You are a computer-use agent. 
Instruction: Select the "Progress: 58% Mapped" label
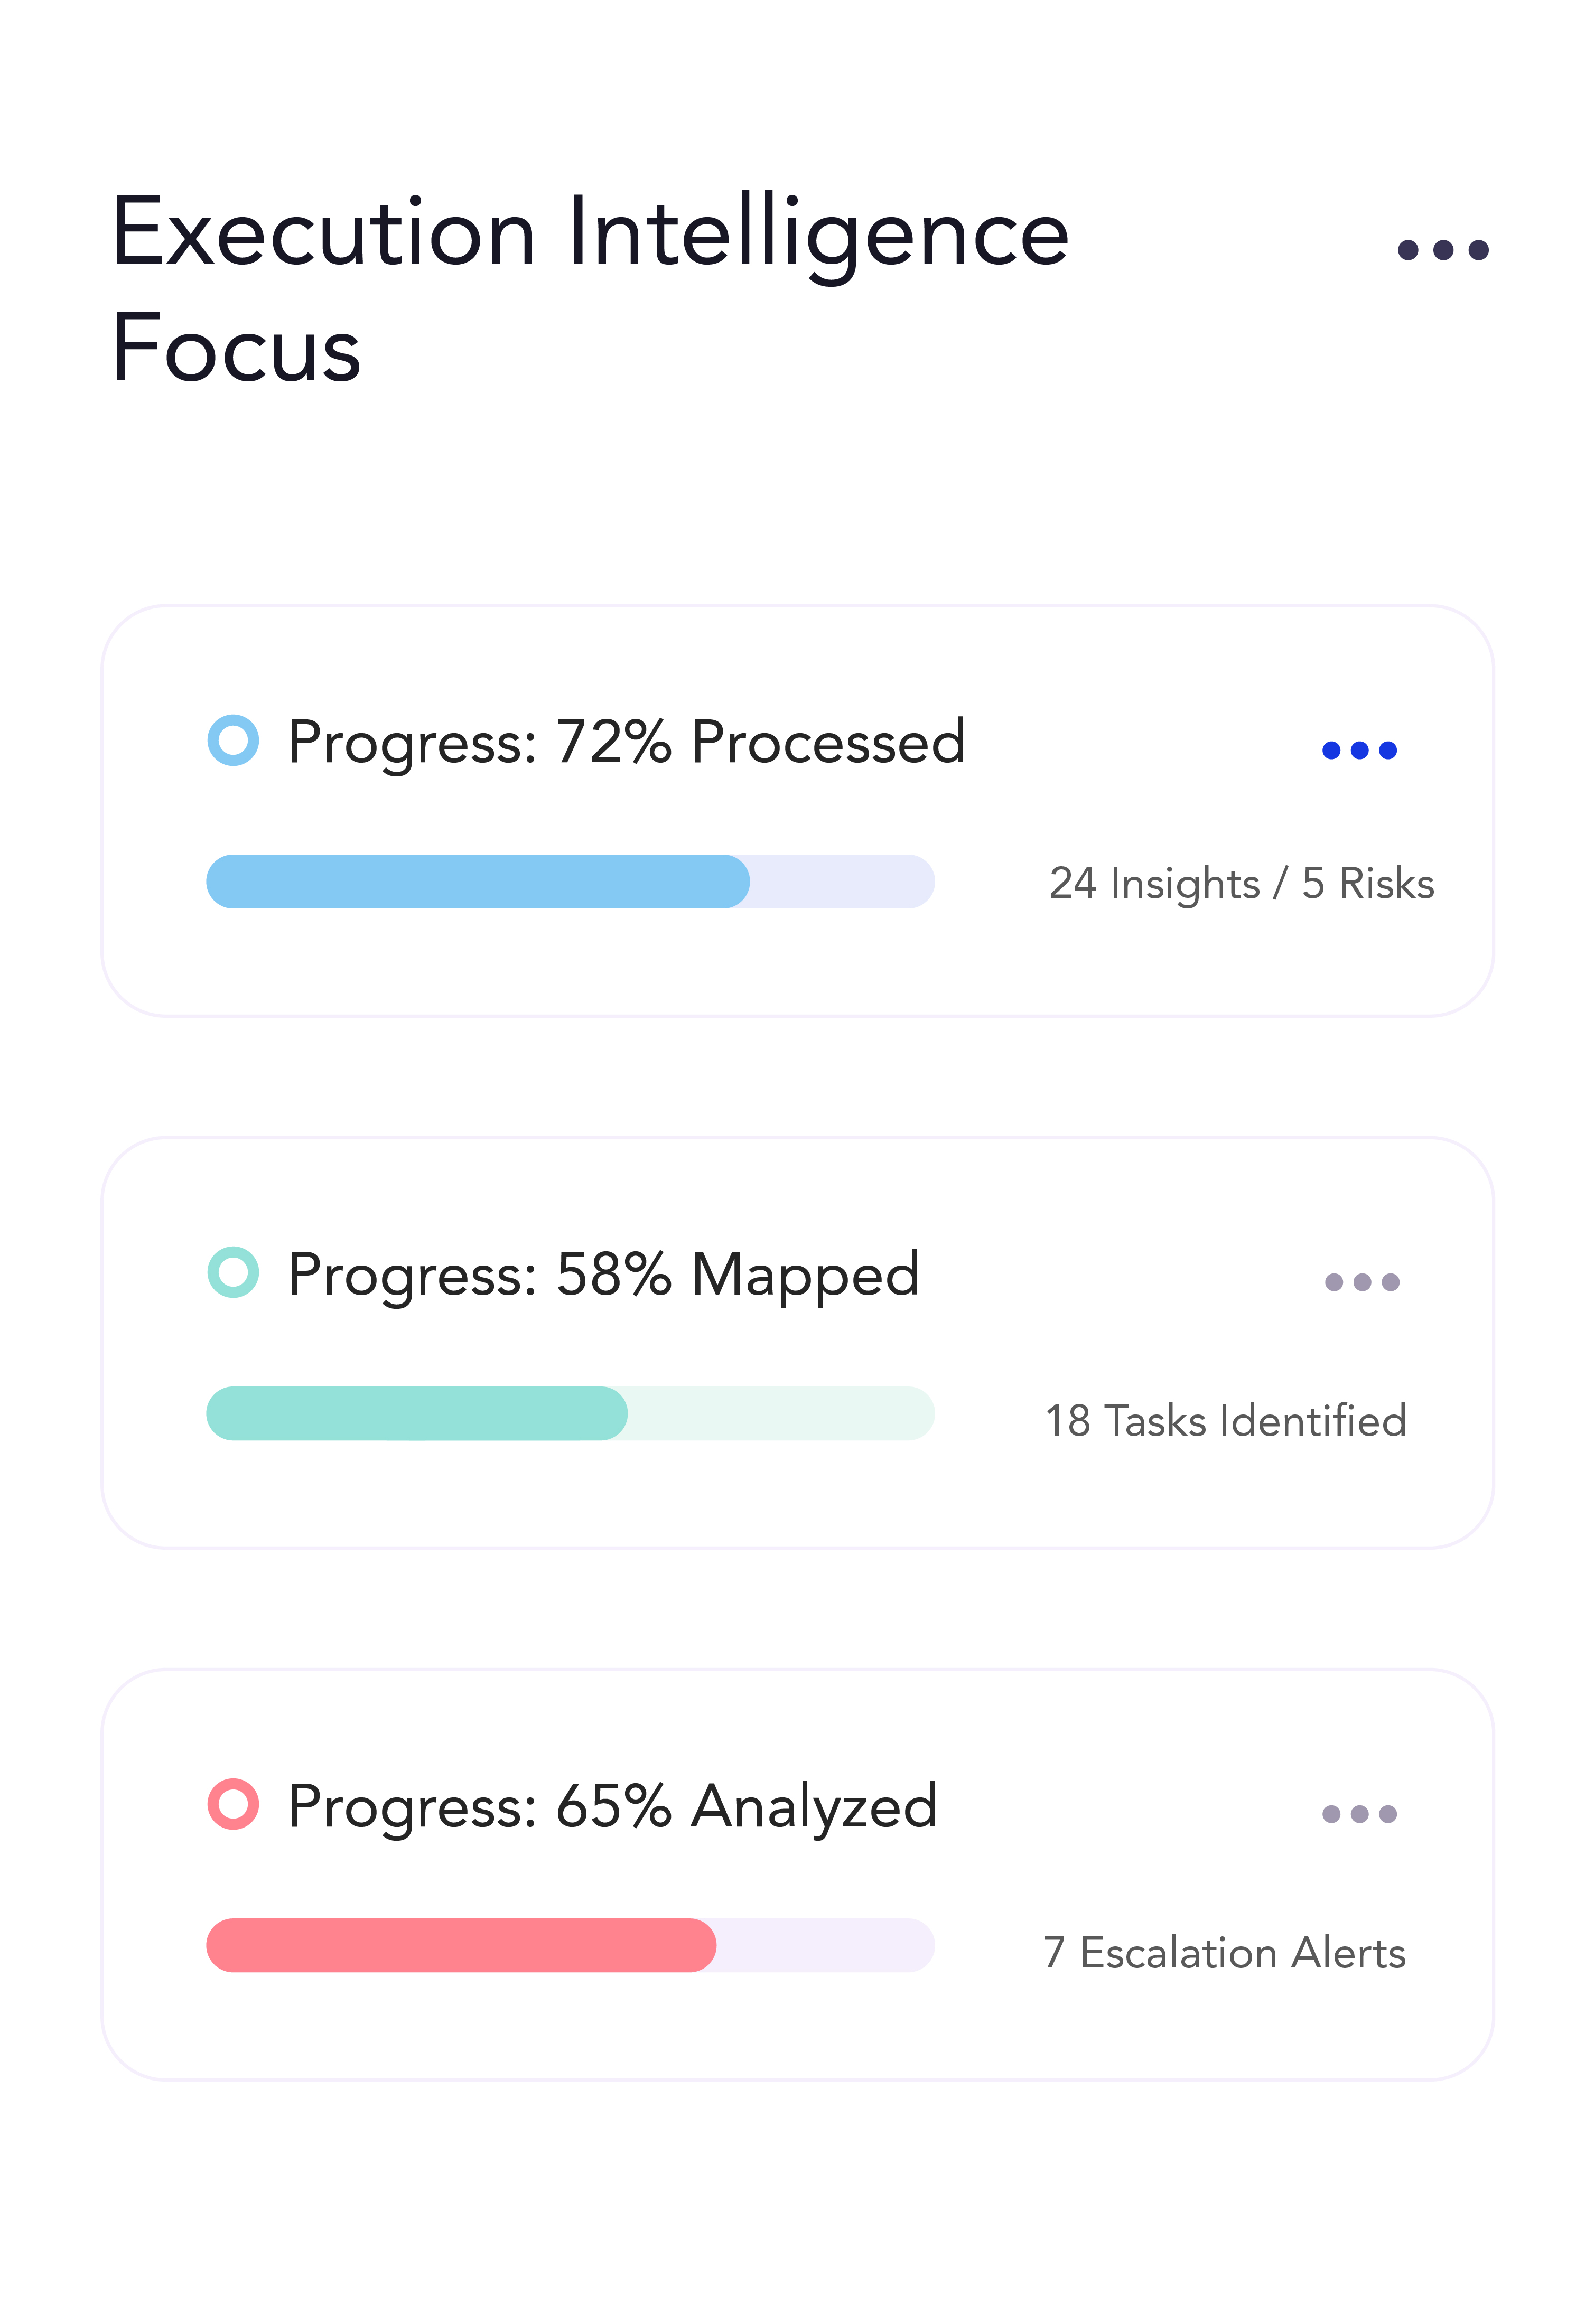pos(603,1274)
